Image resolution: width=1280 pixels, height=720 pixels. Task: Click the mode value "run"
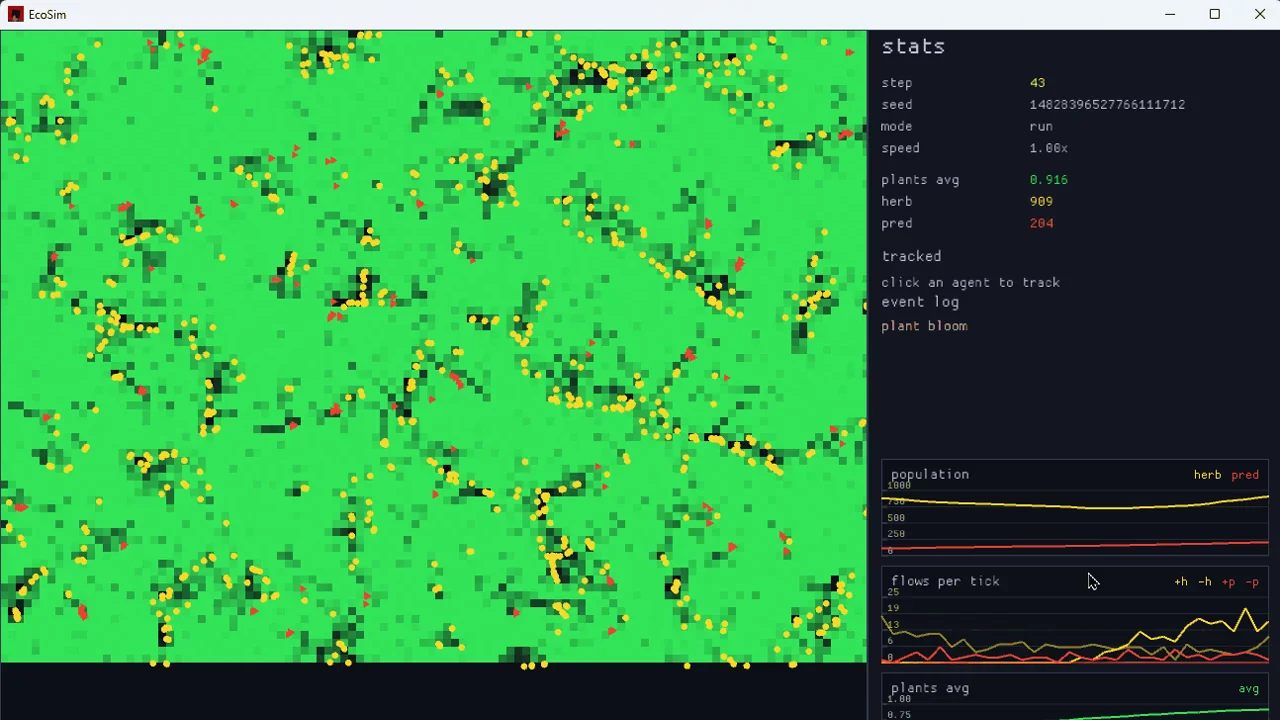(x=1041, y=127)
